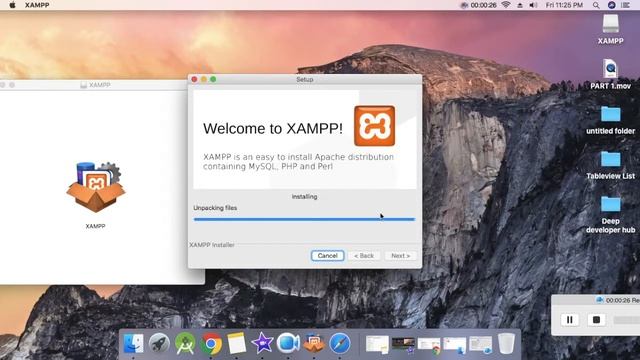
Task: Select the Tableview List folder
Action: coord(611,165)
